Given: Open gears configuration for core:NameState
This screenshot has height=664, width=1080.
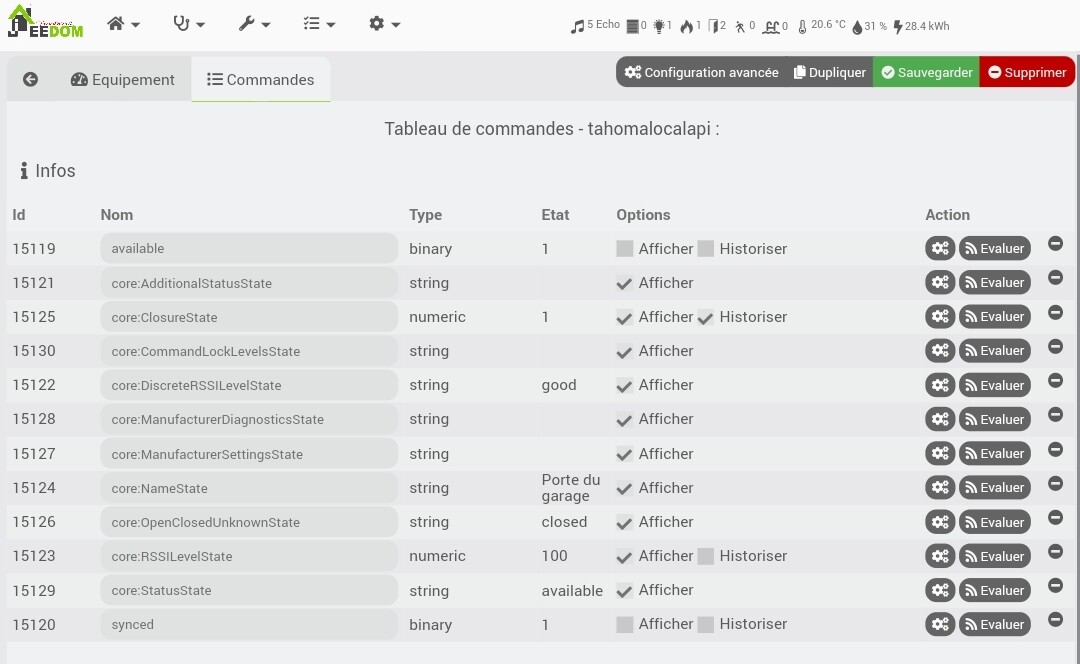Looking at the screenshot, I should (x=940, y=488).
